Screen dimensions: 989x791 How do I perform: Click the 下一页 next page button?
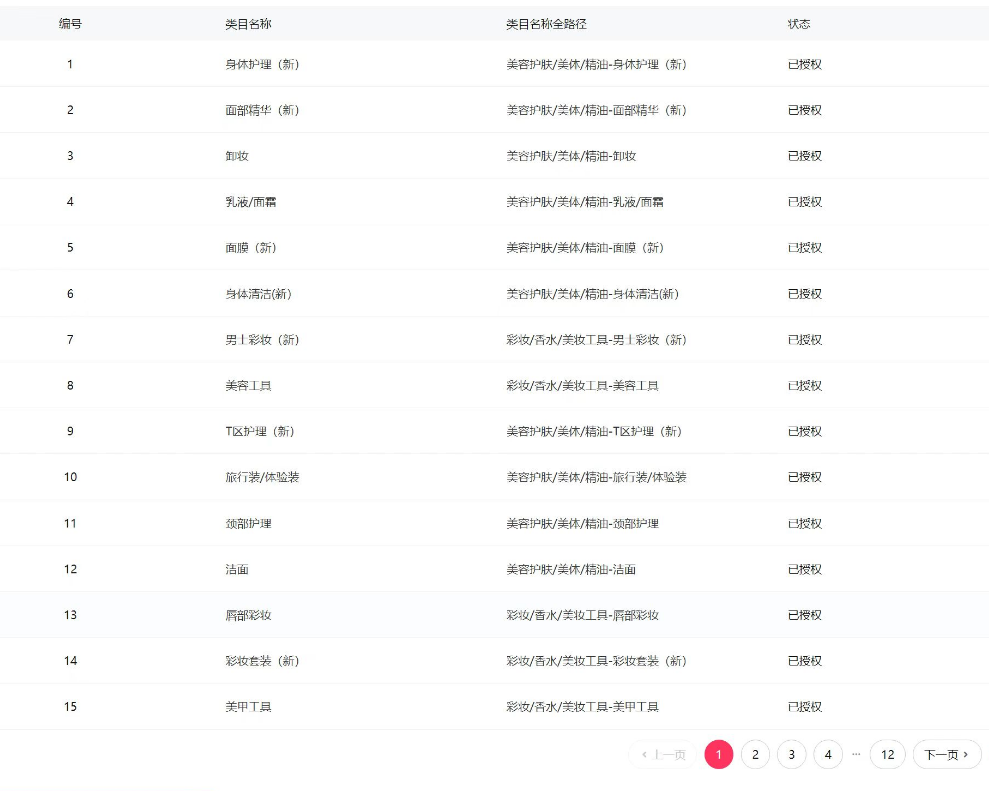946,755
